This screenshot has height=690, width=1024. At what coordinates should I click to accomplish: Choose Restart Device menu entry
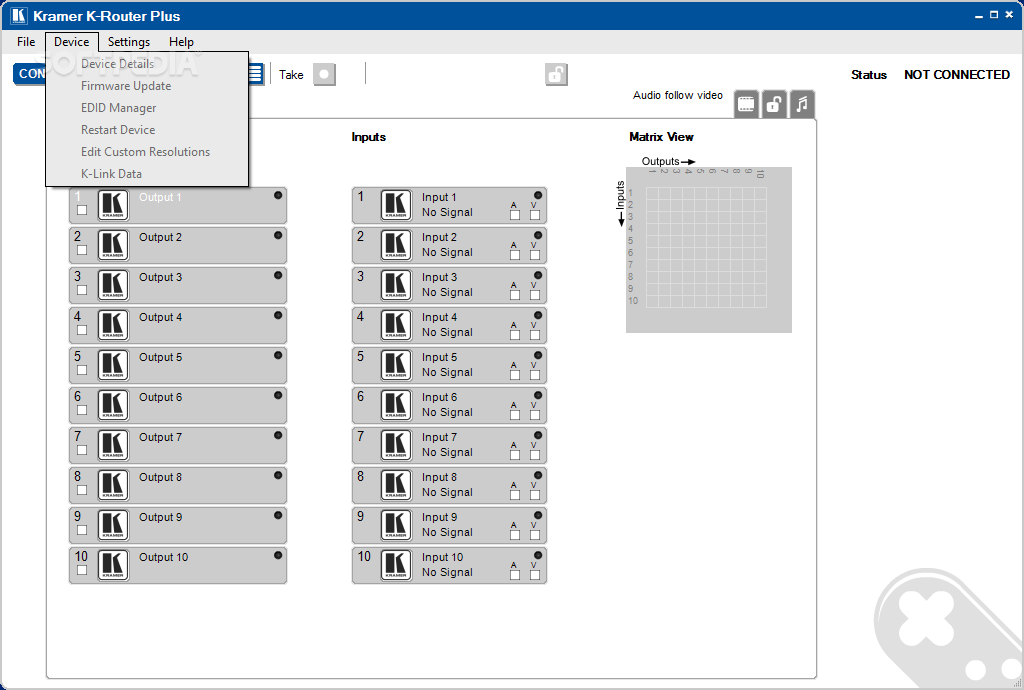click(147, 130)
